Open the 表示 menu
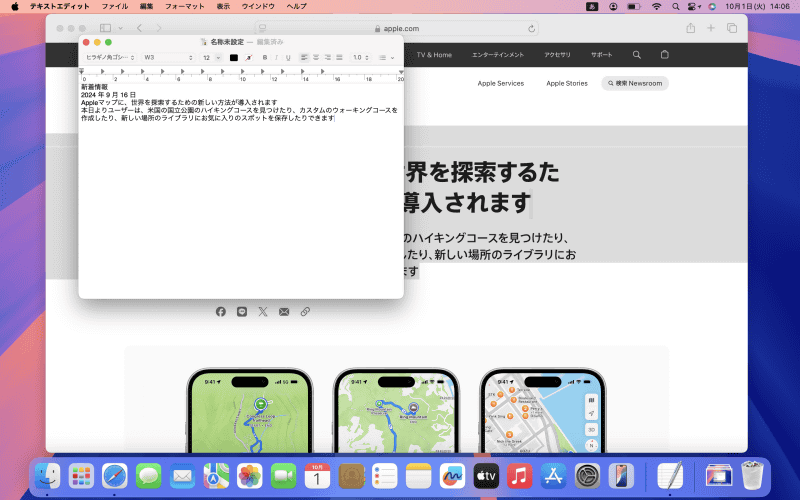800x500 pixels. click(x=223, y=7)
